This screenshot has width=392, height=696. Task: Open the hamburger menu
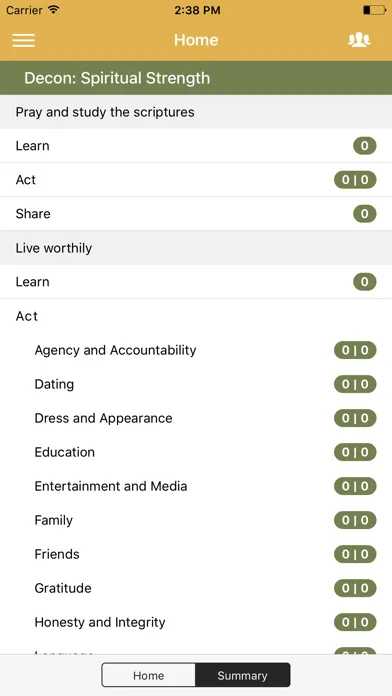24,40
